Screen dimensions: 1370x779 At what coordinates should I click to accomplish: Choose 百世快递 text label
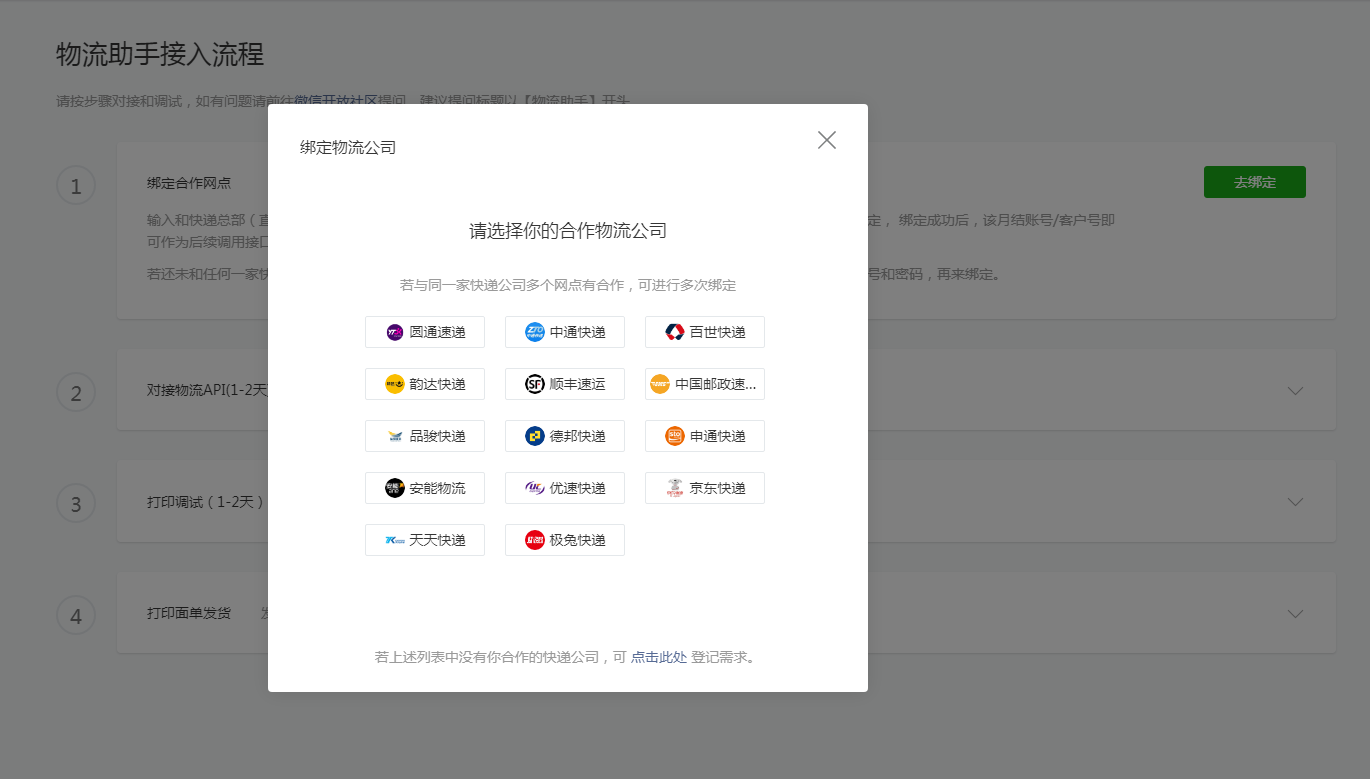718,332
